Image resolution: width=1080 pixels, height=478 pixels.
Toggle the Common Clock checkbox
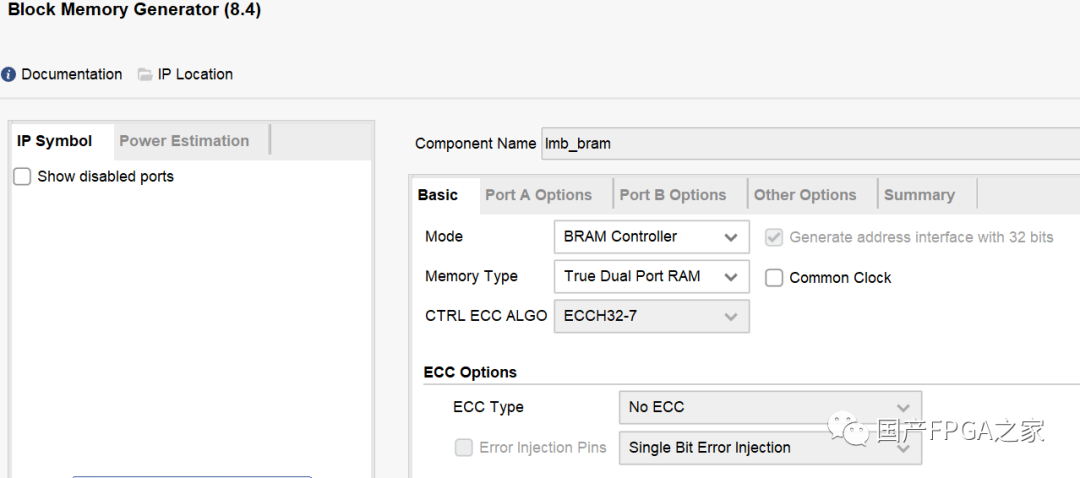(x=774, y=278)
